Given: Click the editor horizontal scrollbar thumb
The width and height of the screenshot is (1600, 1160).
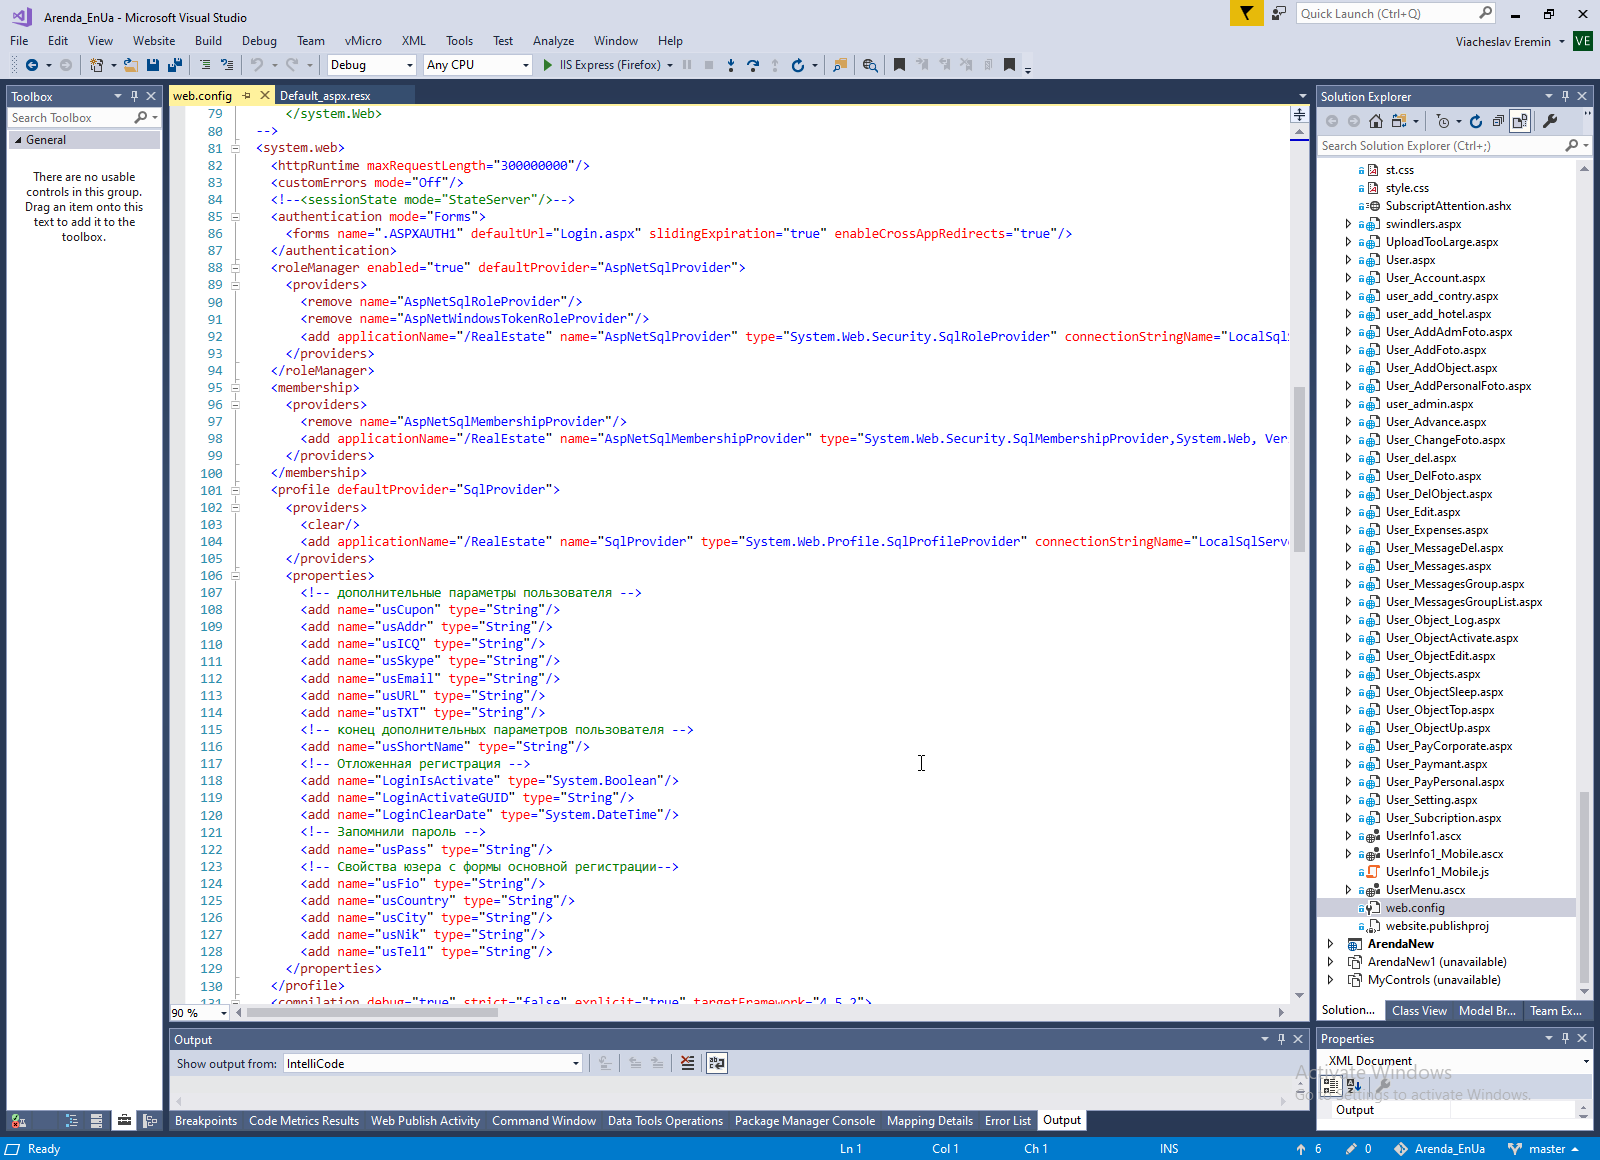Looking at the screenshot, I should [x=372, y=1012].
